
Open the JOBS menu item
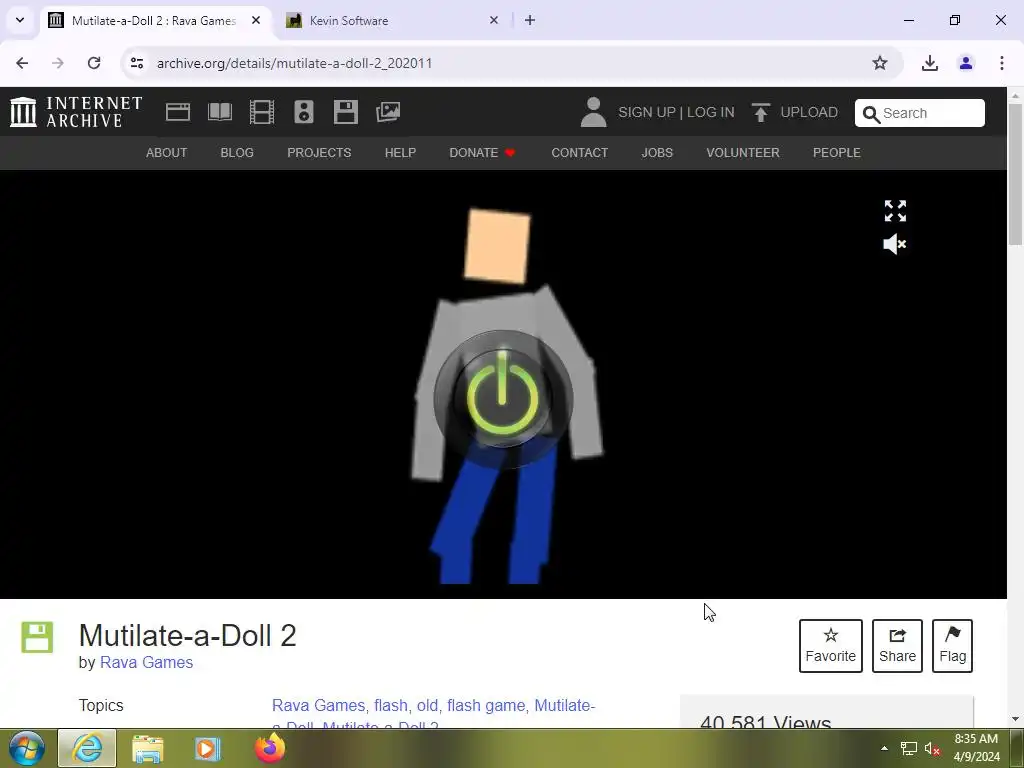pyautogui.click(x=657, y=153)
